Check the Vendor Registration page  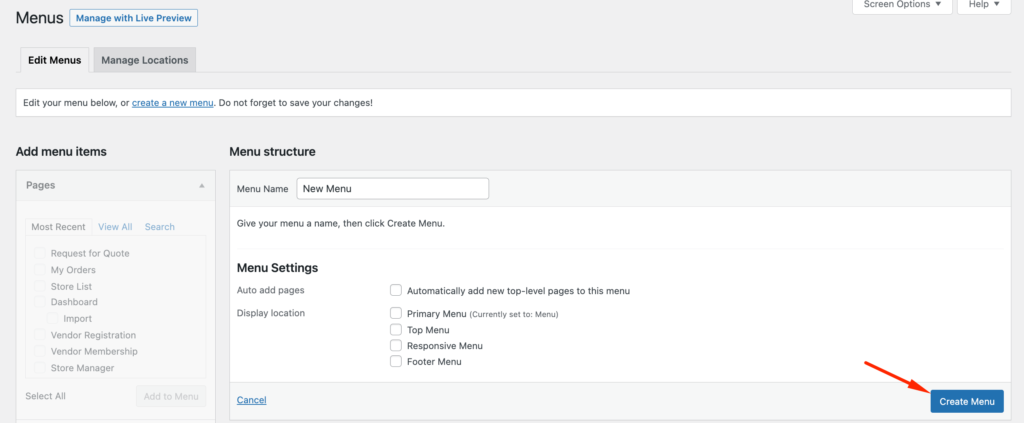pos(40,334)
